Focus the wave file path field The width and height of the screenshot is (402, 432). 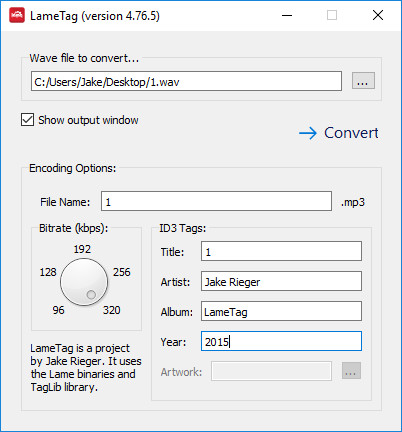[186, 81]
